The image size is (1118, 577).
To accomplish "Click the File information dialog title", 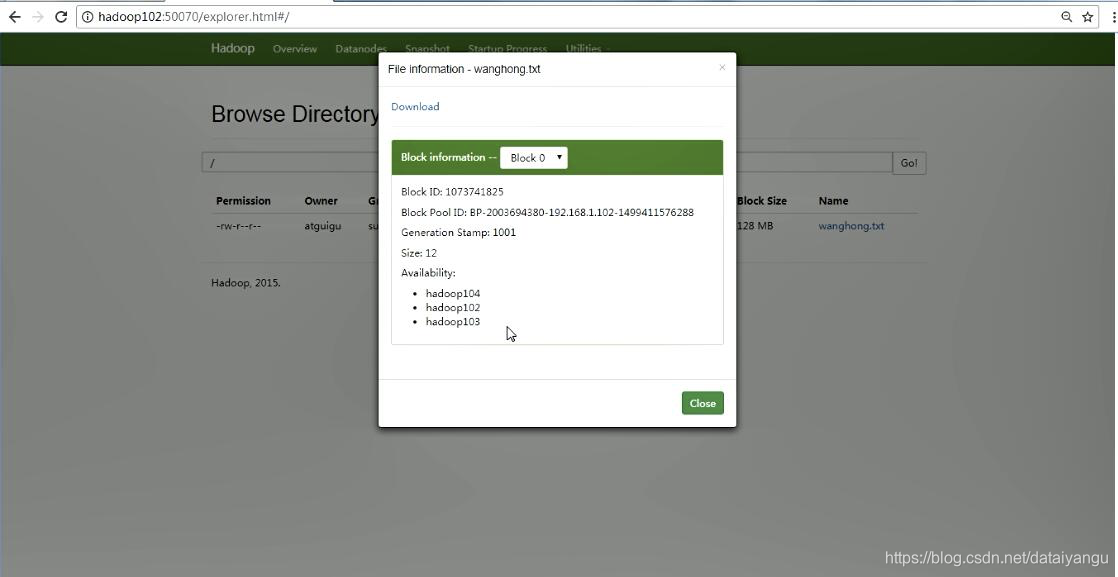I will [x=464, y=69].
